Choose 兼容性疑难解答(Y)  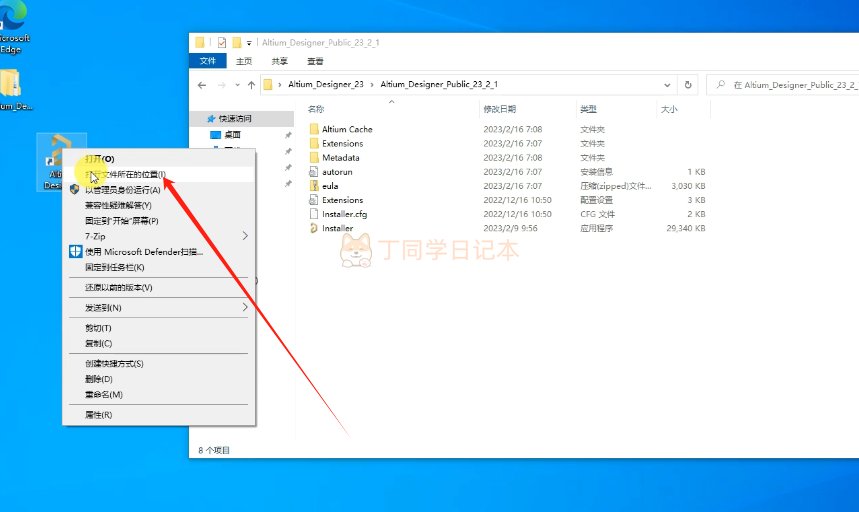(x=159, y=205)
